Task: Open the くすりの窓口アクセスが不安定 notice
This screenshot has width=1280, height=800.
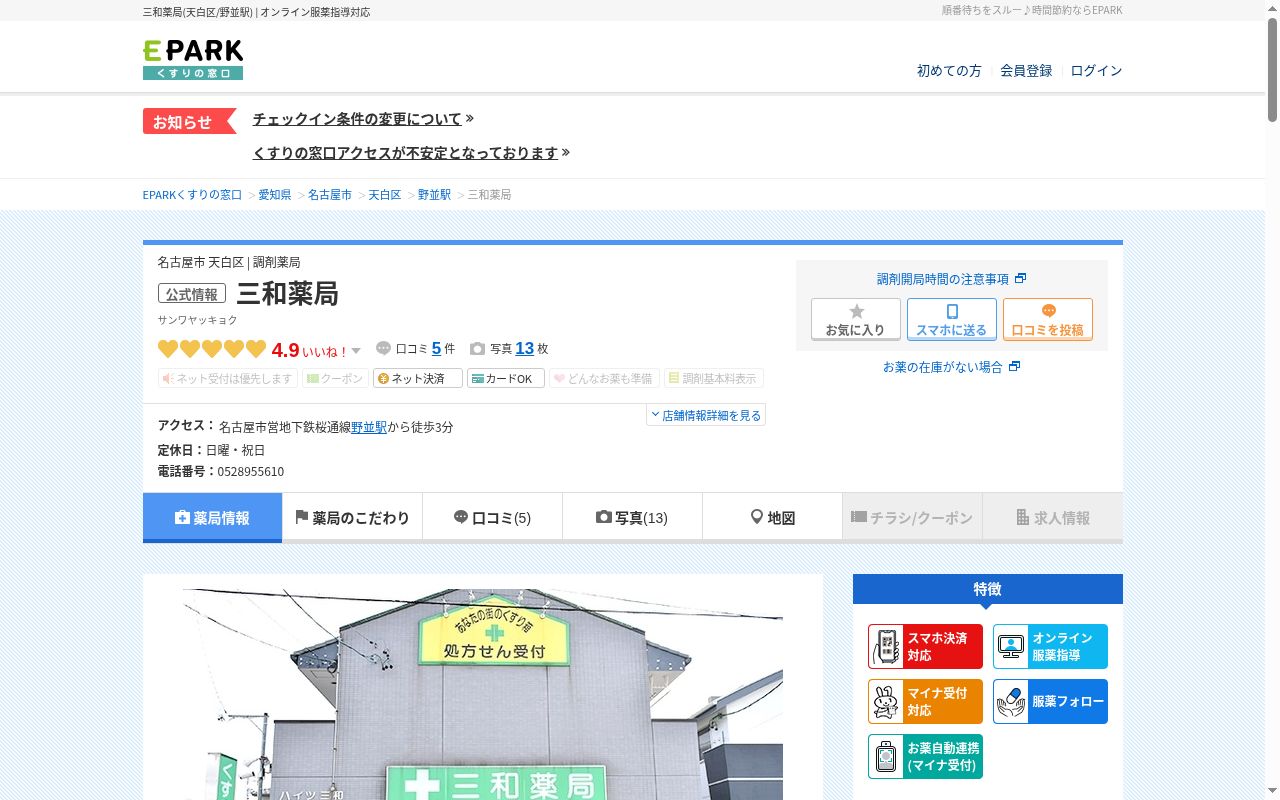Action: pos(411,153)
